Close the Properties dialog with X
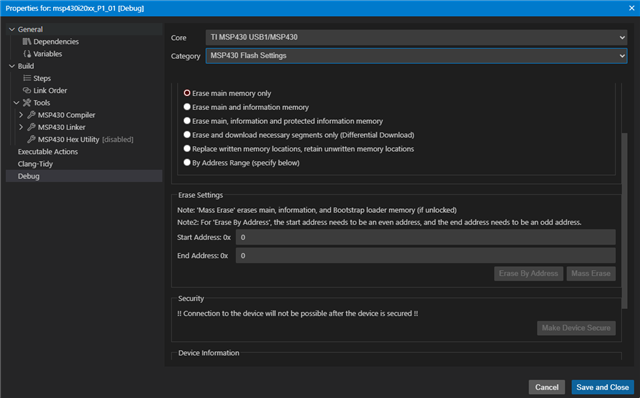This screenshot has height=398, width=640. click(631, 8)
